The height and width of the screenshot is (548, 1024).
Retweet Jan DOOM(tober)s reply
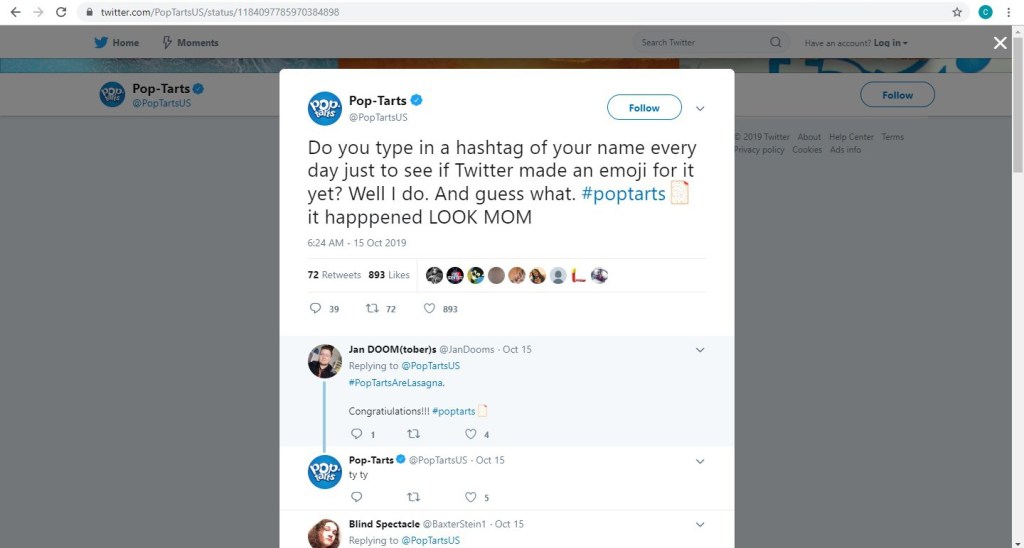413,434
